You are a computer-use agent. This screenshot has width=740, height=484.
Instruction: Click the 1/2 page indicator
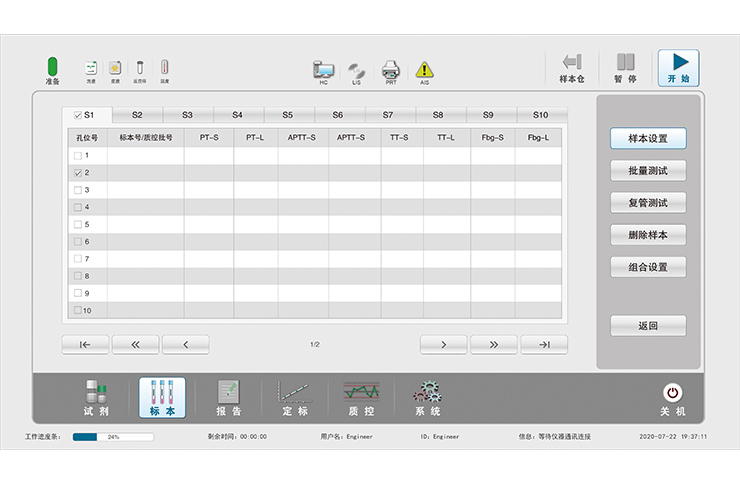point(315,344)
